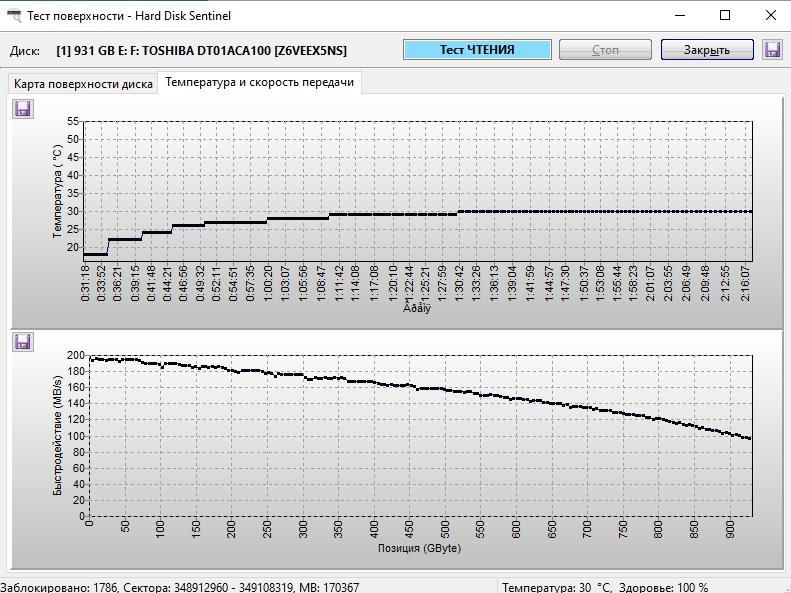Click the Заблокировано sectors status bar text

click(x=180, y=587)
